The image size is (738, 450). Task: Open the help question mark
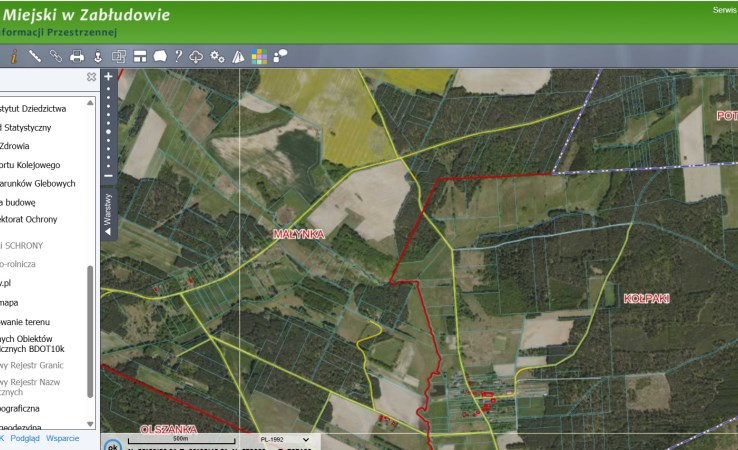point(178,56)
